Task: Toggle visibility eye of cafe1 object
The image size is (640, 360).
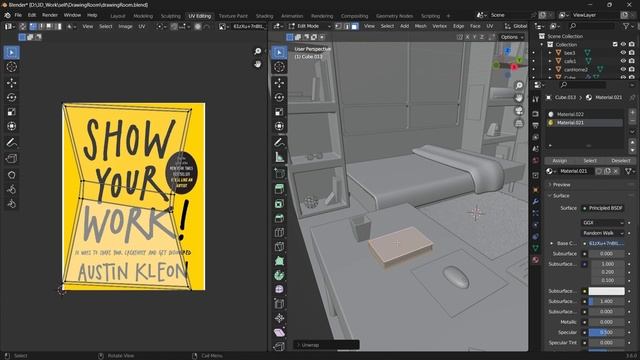Action: pyautogui.click(x=623, y=61)
